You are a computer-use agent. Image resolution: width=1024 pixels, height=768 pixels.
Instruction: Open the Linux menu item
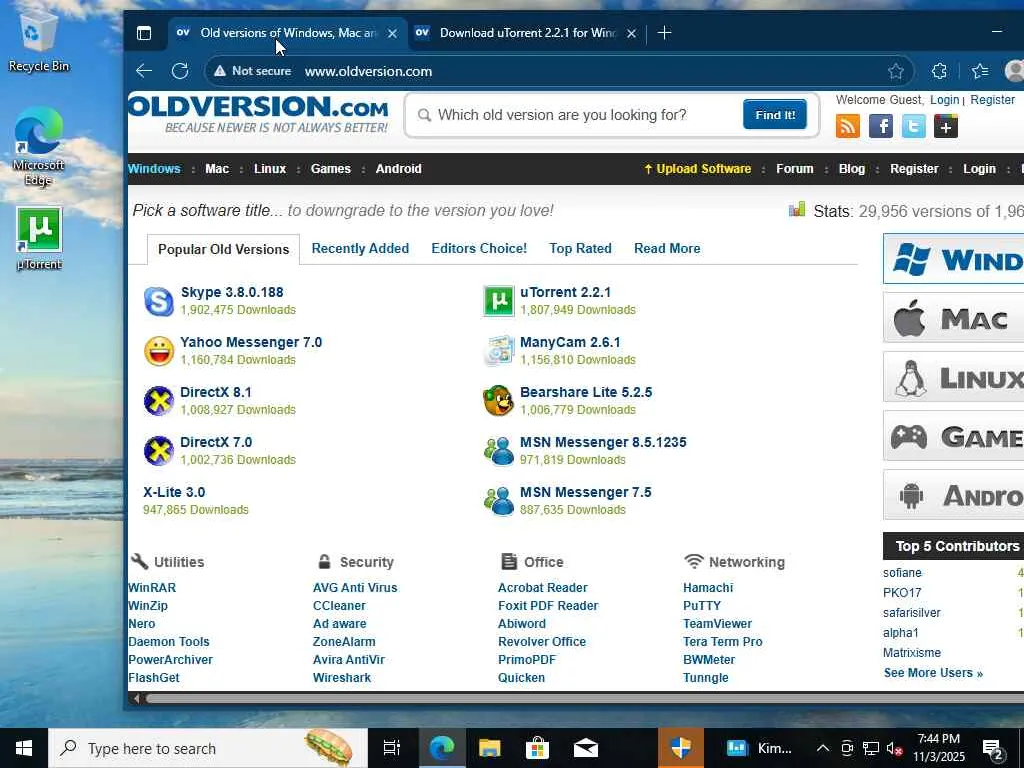270,168
